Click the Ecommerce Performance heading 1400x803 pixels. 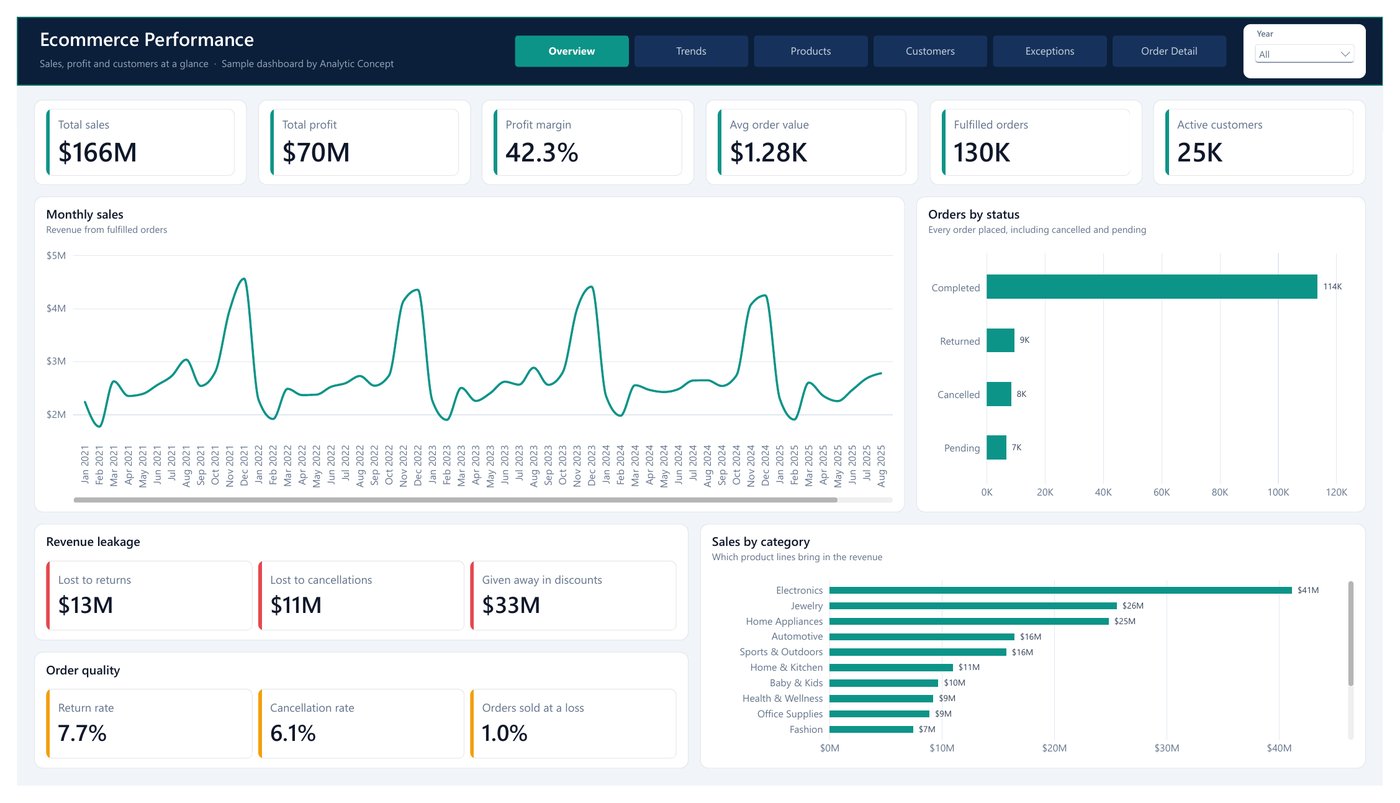[147, 40]
